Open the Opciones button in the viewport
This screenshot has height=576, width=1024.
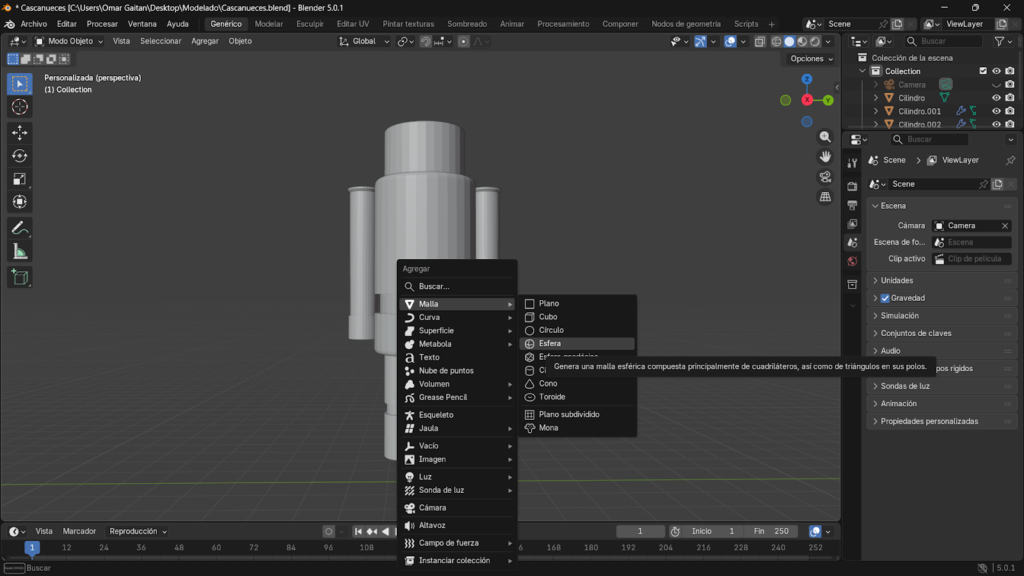pyautogui.click(x=810, y=59)
